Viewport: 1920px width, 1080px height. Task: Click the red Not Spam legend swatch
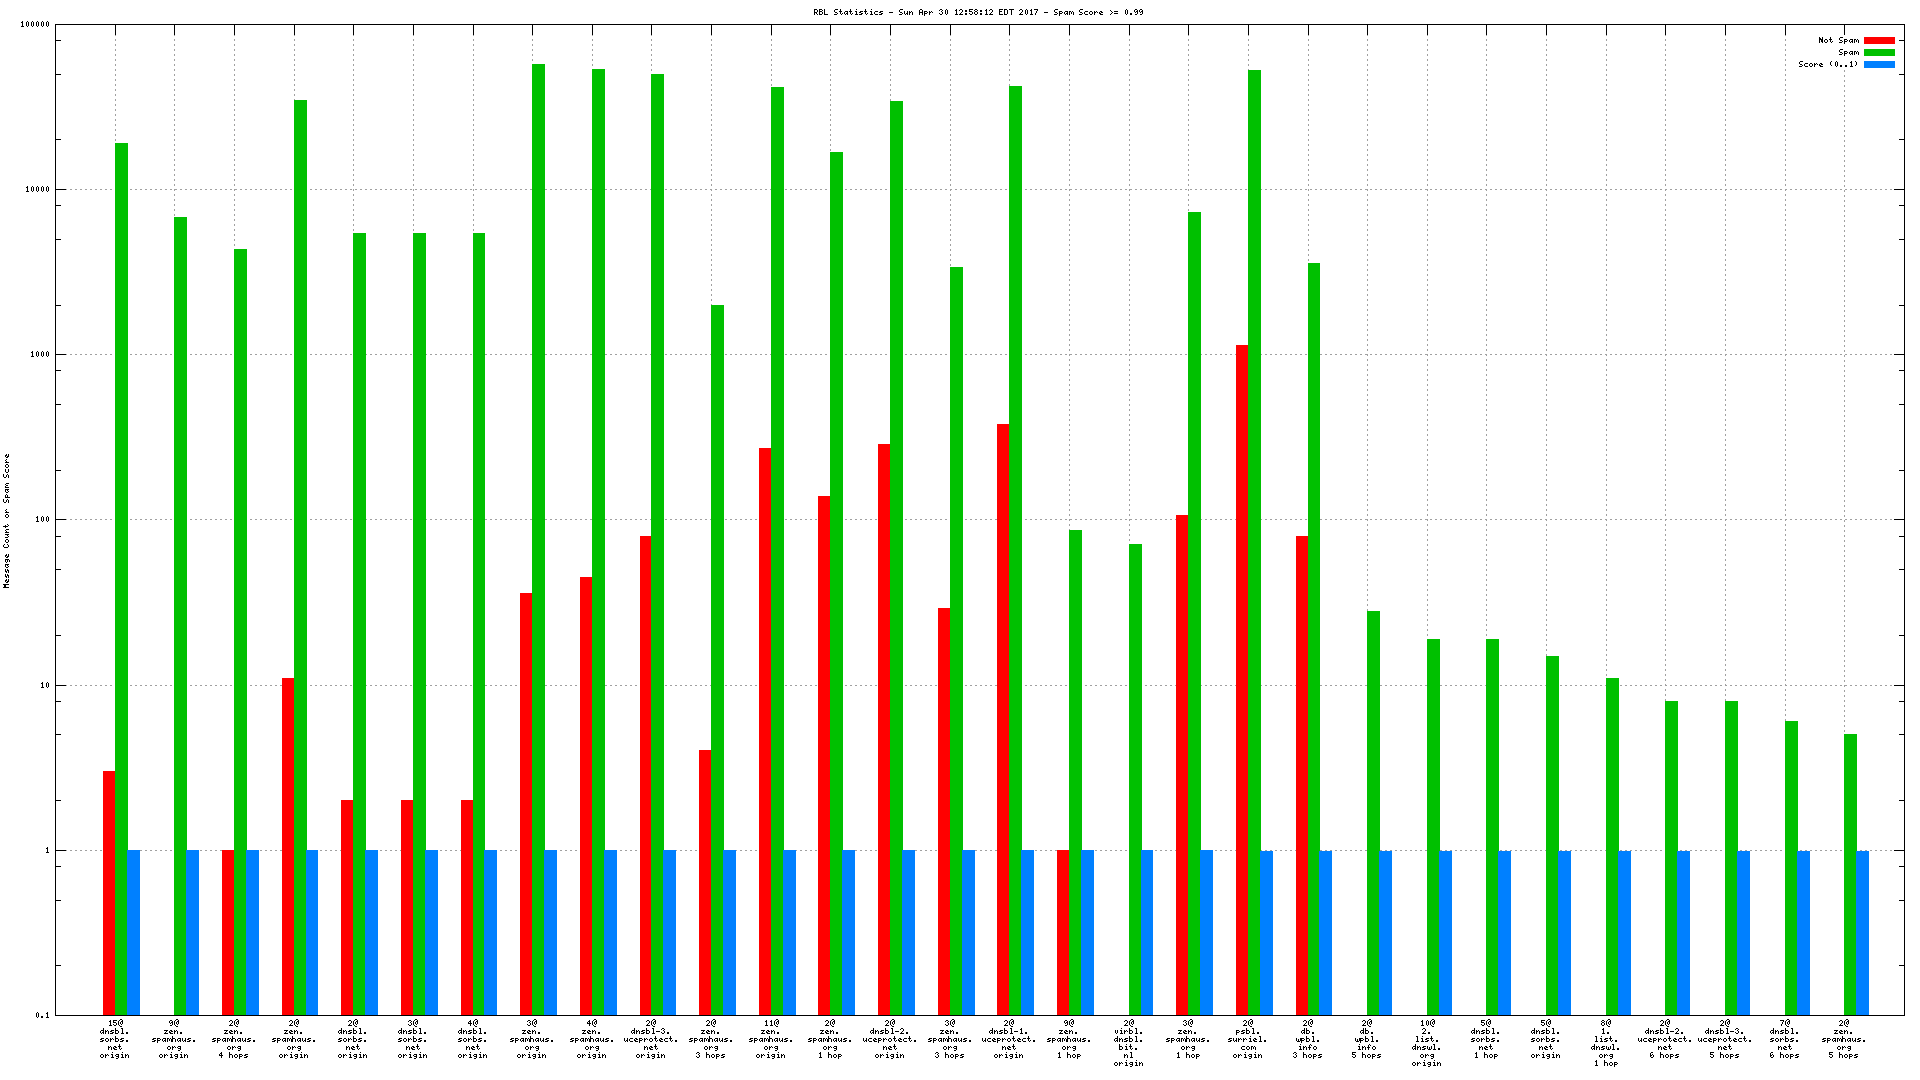pos(1879,41)
